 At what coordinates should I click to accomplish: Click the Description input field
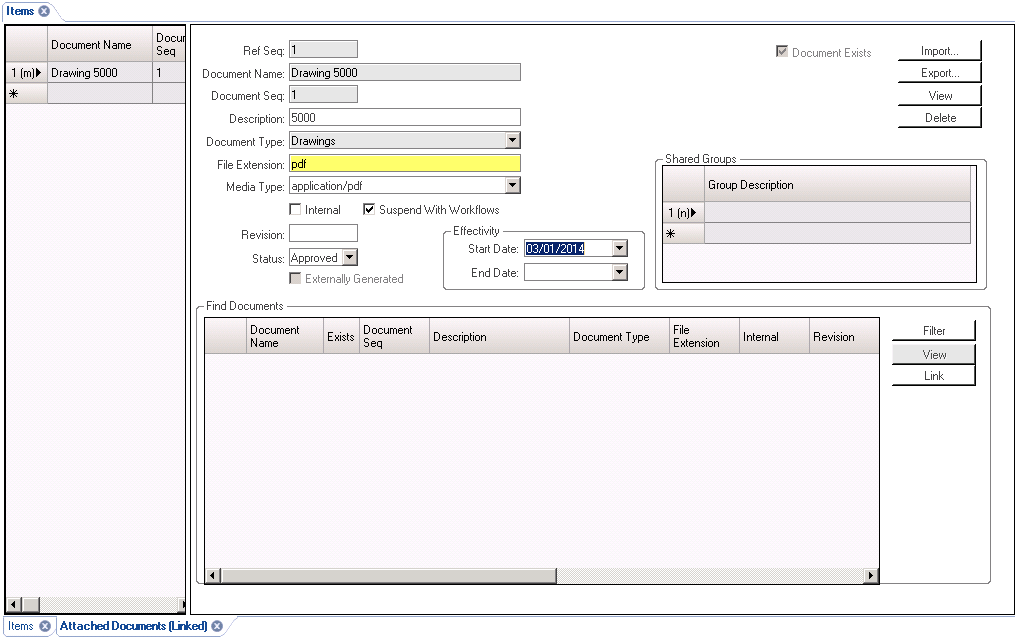tap(404, 117)
